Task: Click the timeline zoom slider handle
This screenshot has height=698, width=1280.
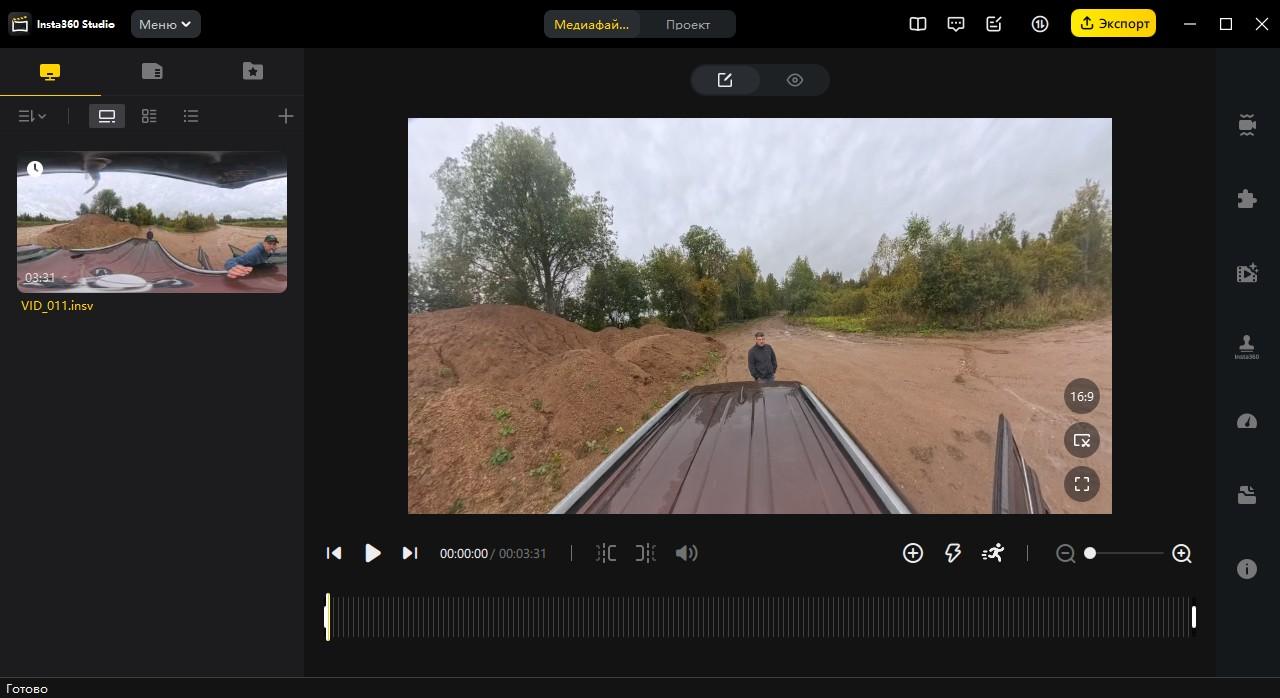Action: 1090,553
